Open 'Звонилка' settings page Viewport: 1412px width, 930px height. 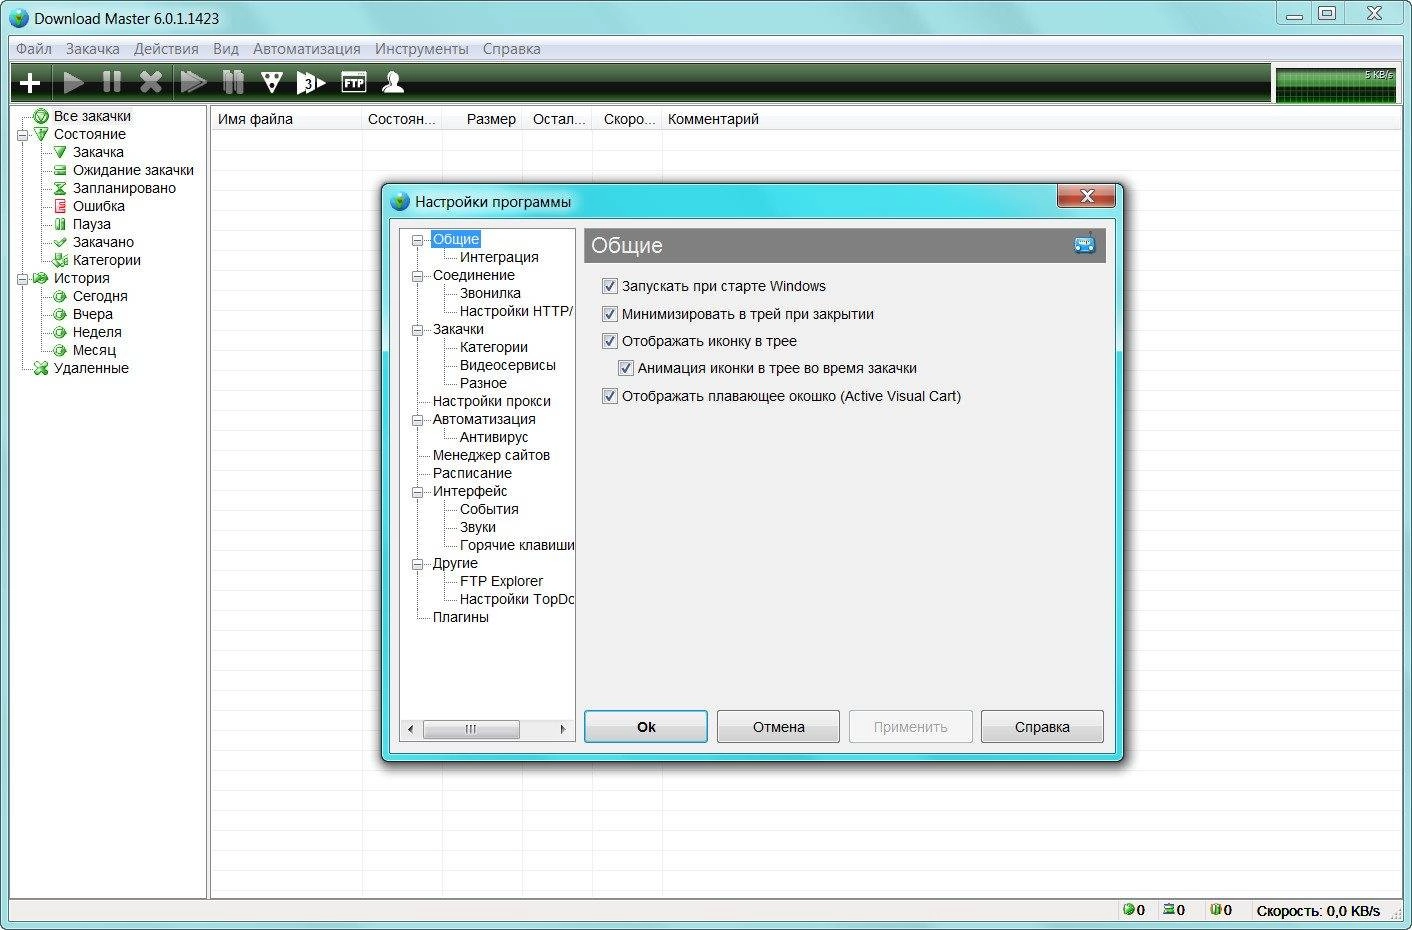(490, 293)
